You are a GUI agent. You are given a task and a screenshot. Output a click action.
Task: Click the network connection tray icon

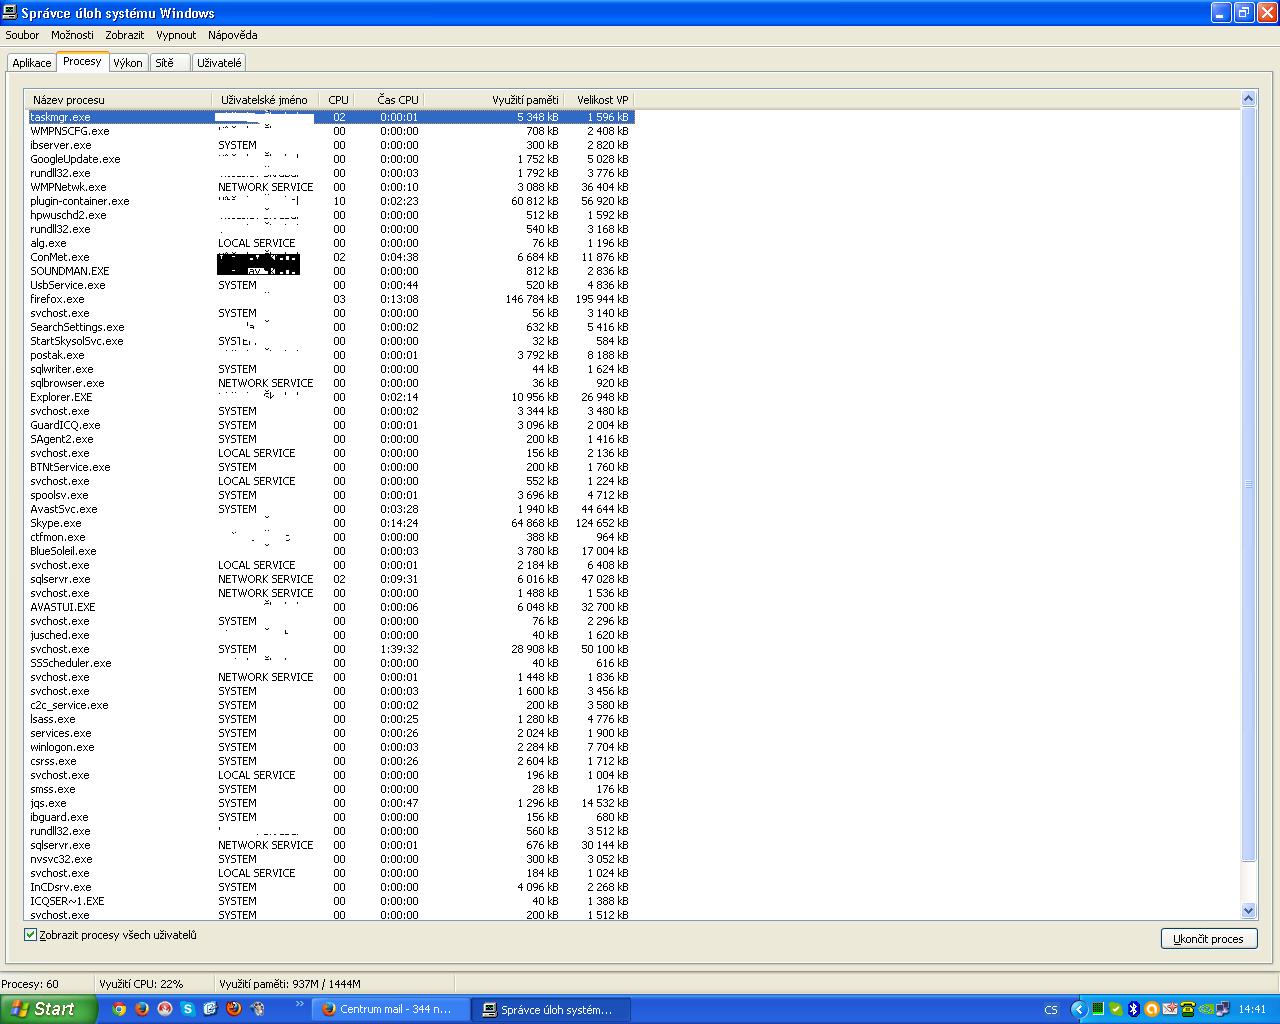coord(1224,1009)
